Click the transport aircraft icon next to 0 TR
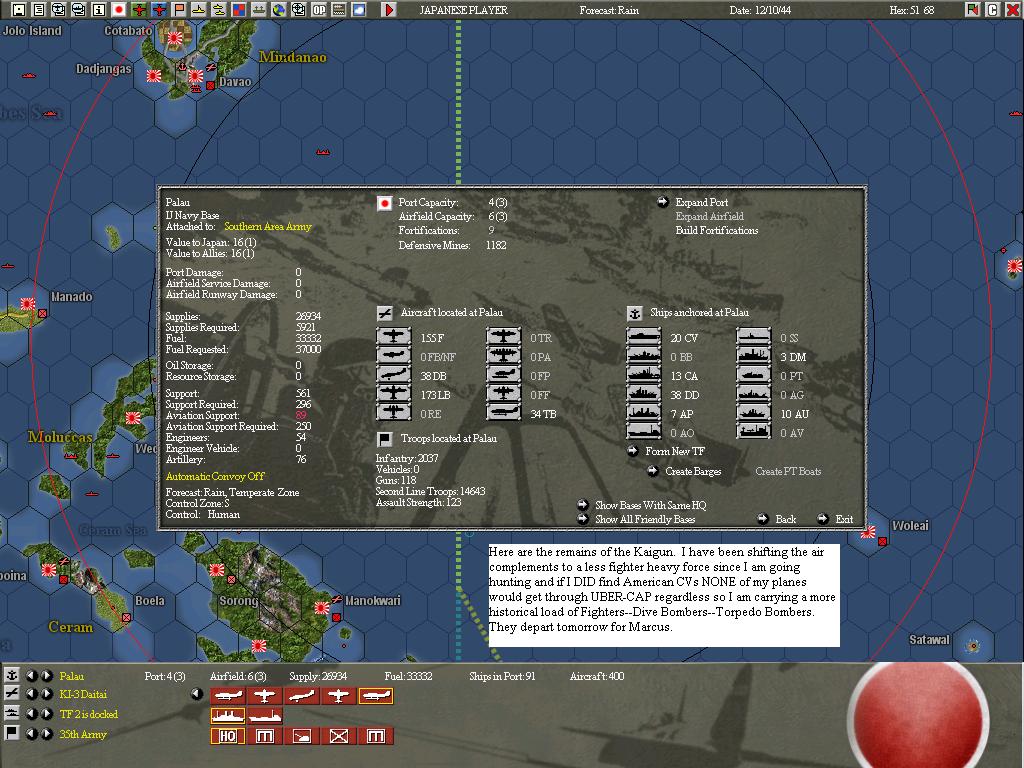This screenshot has height=768, width=1024. 504,337
